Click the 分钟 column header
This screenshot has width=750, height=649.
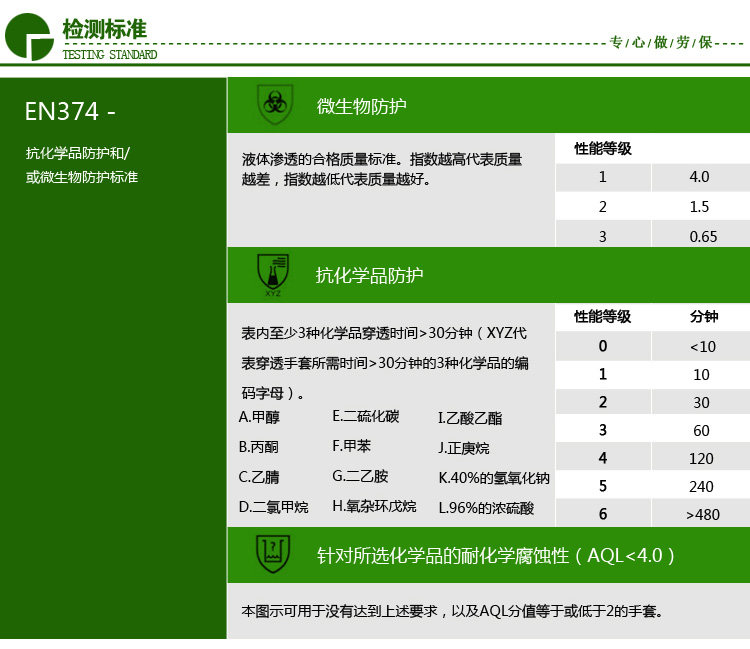click(x=704, y=317)
